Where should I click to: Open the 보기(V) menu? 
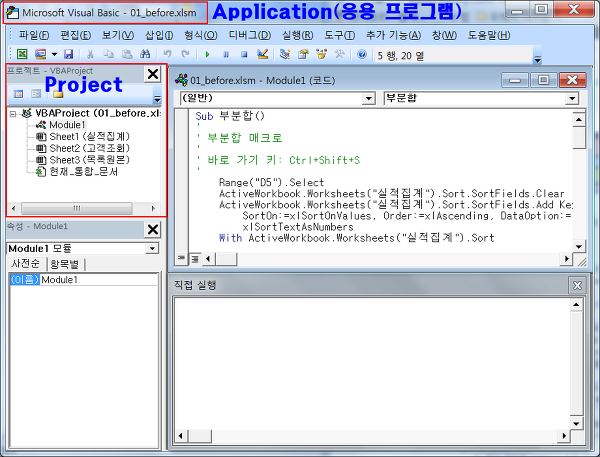[118, 35]
